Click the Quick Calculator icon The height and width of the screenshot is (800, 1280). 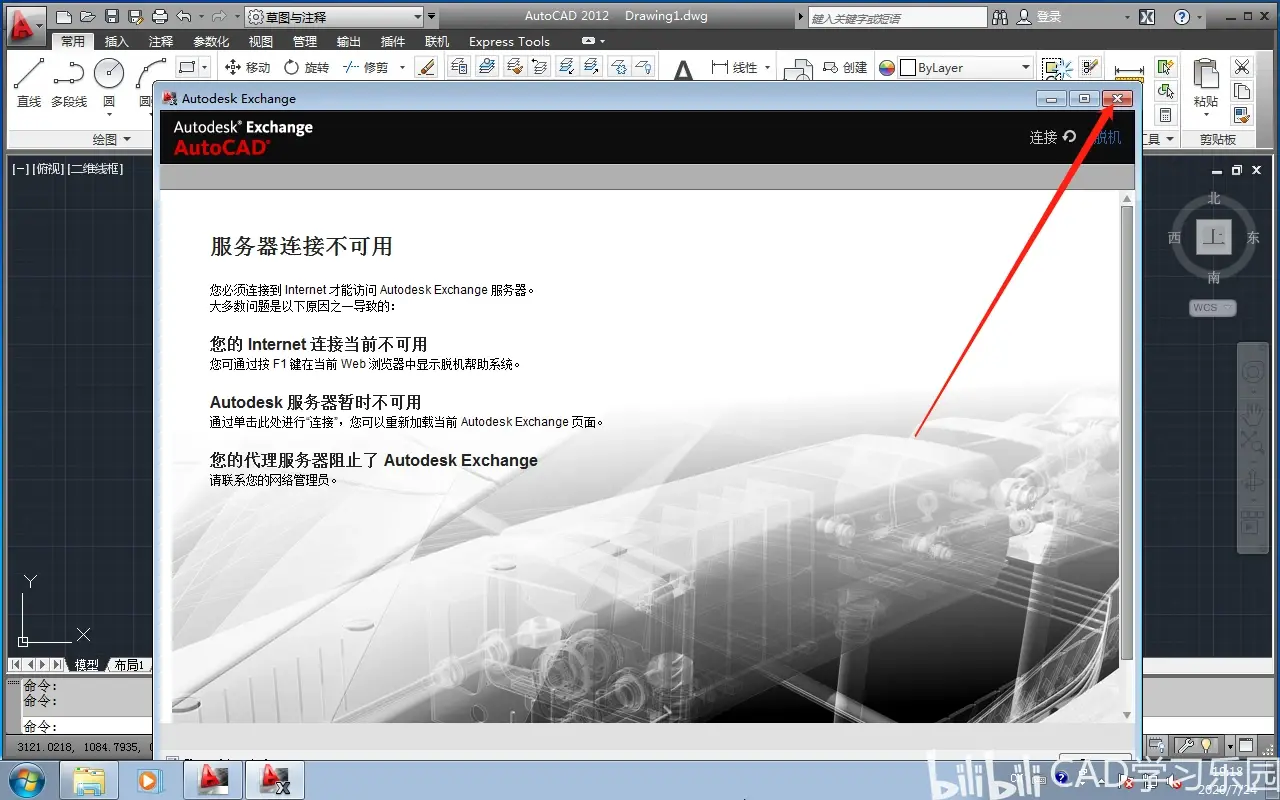click(x=1165, y=116)
